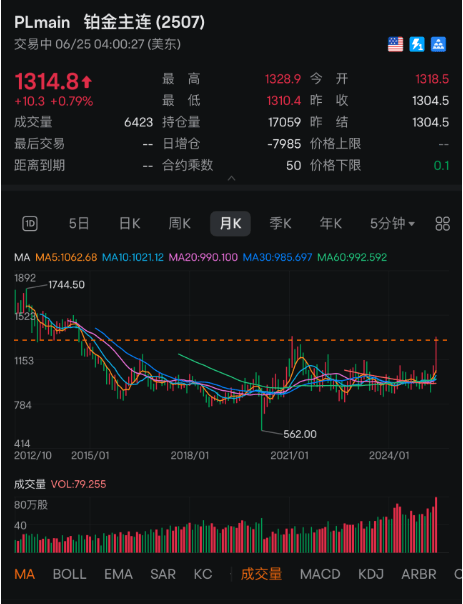463x604 pixels.
Task: Enable the EMA overlay indicator
Action: 119,574
